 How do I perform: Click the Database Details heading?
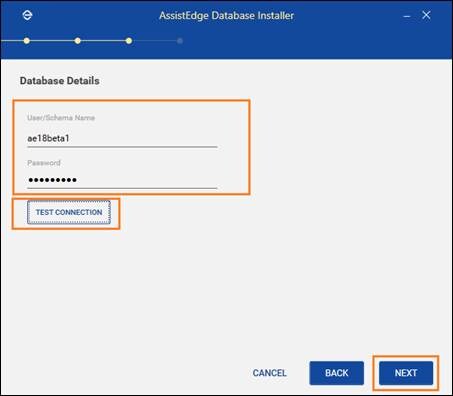point(59,81)
